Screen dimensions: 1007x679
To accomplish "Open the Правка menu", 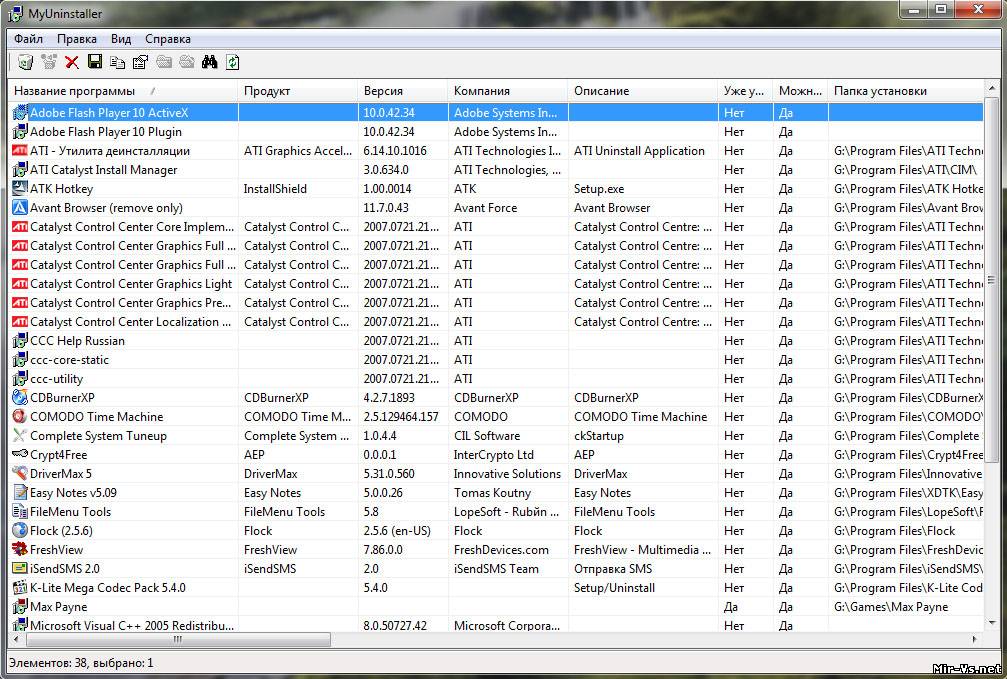I will coord(76,39).
